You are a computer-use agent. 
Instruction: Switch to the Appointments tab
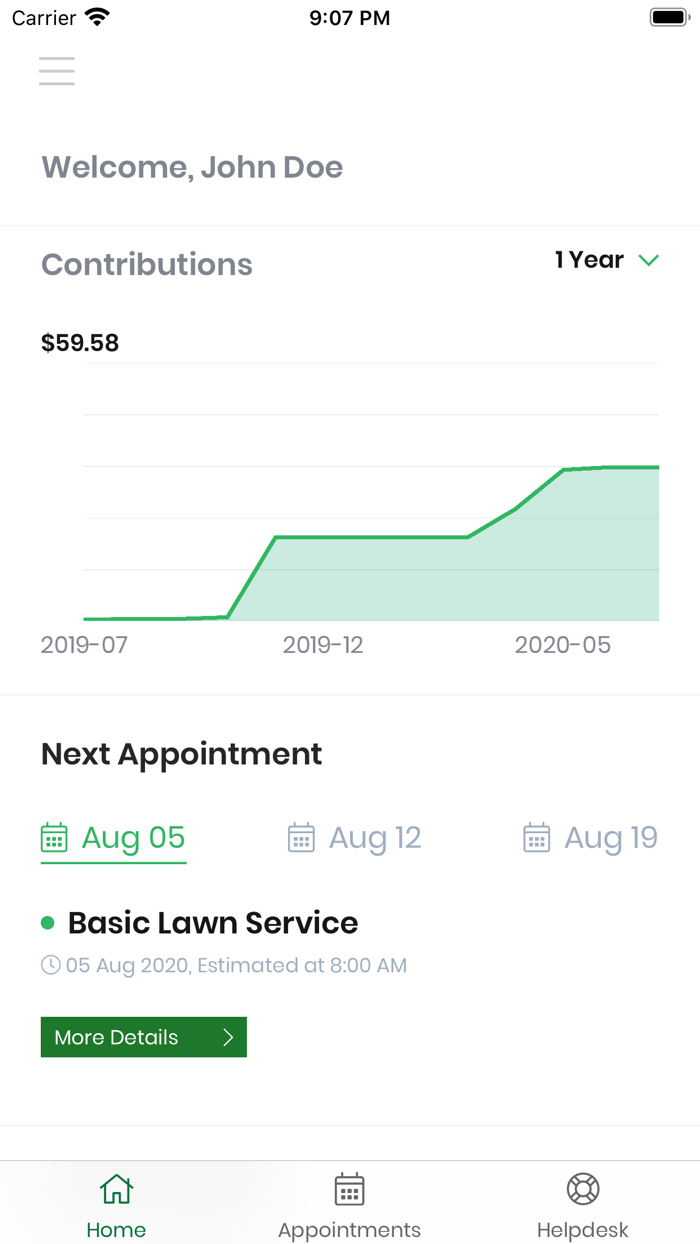[348, 1202]
